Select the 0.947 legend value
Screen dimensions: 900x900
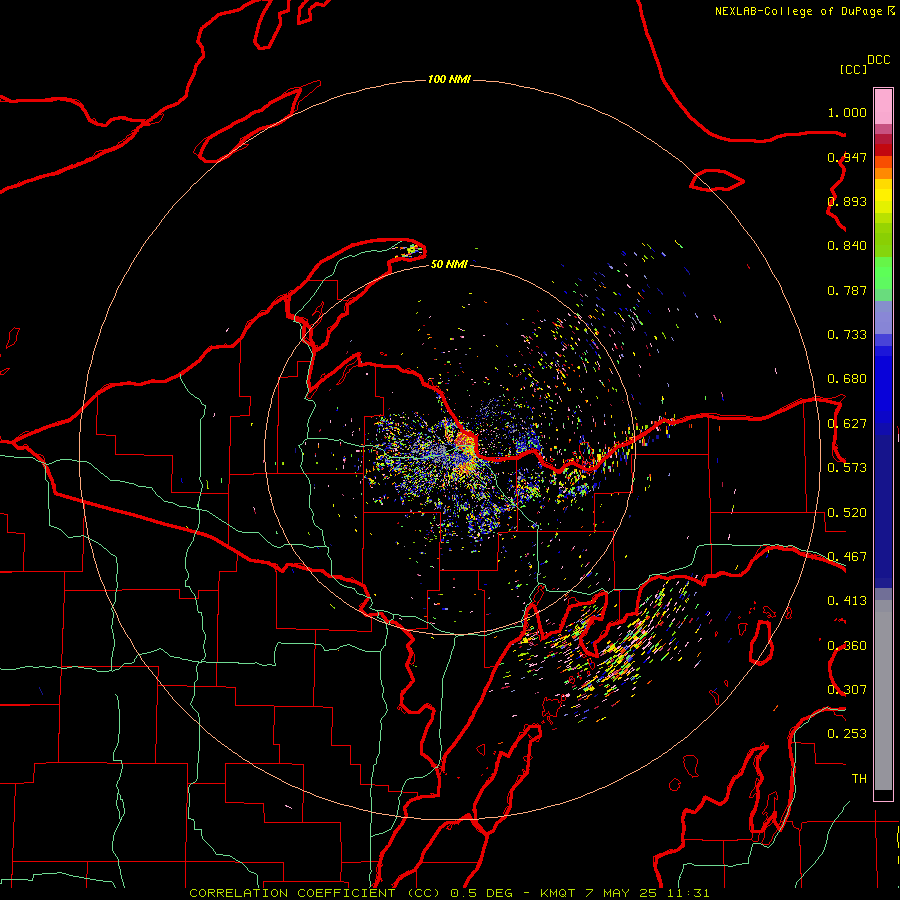click(x=847, y=157)
